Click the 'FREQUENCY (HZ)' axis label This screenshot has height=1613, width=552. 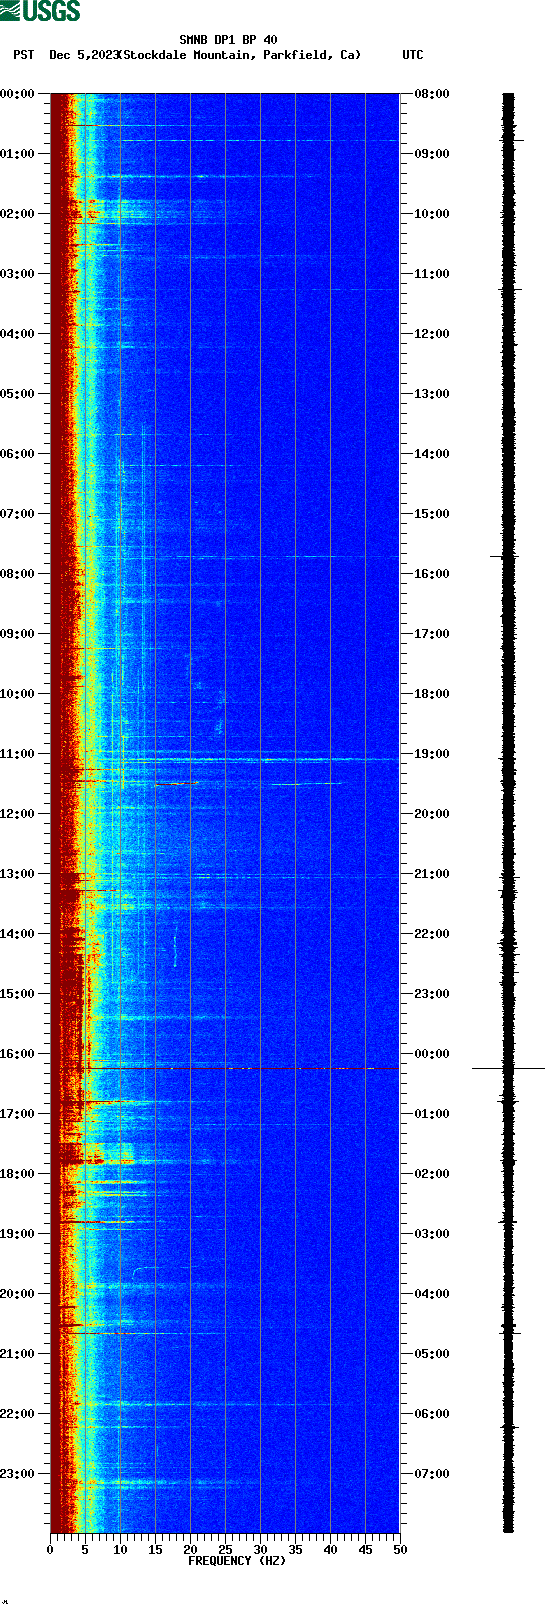(x=237, y=1561)
